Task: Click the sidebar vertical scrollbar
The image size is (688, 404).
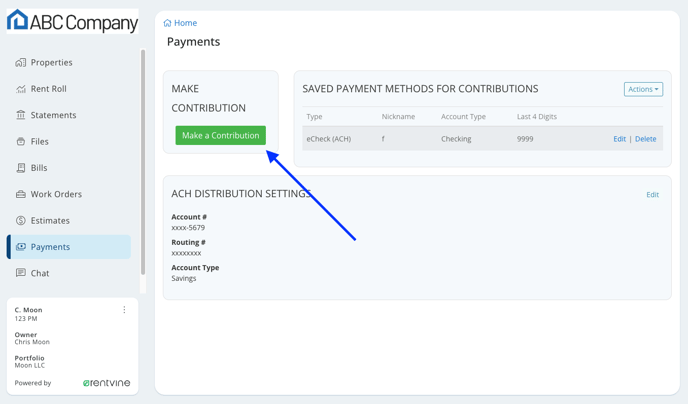Action: click(143, 161)
